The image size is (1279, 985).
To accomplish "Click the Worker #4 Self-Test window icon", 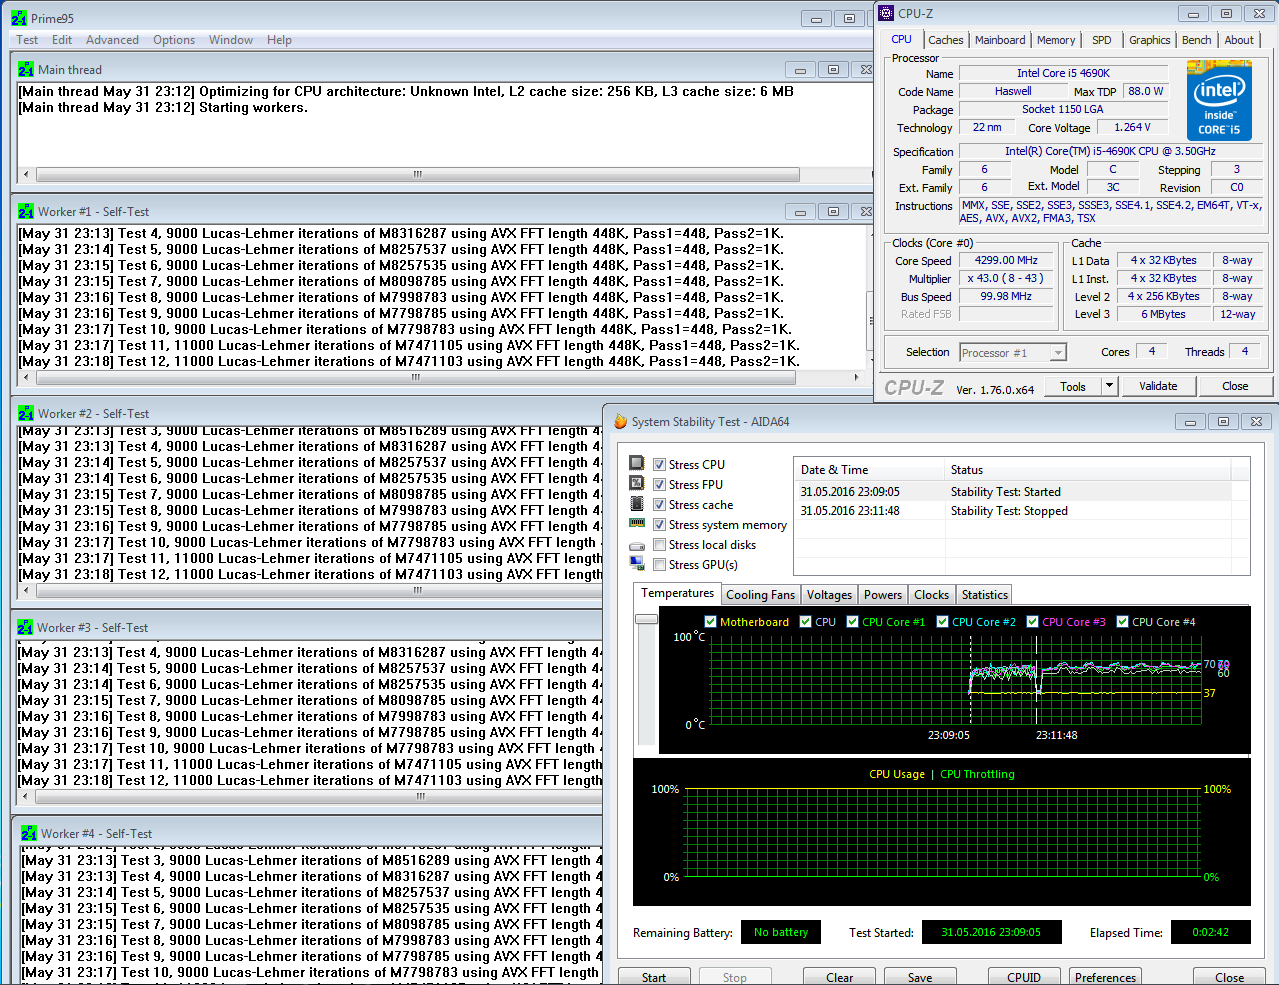I will tap(29, 834).
